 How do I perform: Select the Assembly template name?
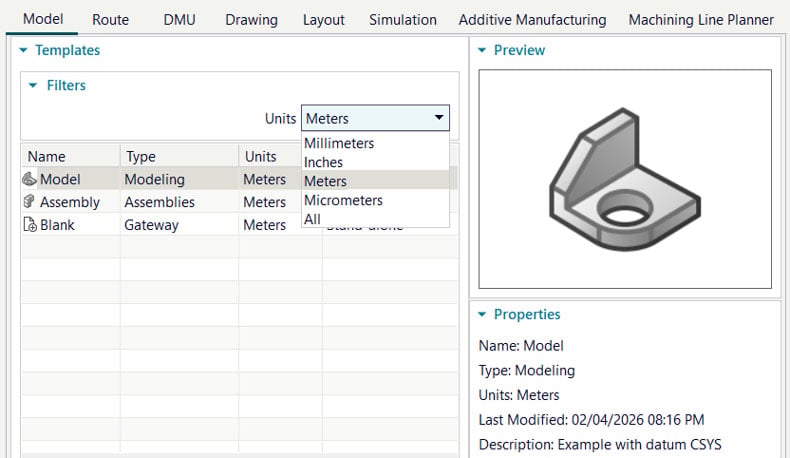click(70, 202)
